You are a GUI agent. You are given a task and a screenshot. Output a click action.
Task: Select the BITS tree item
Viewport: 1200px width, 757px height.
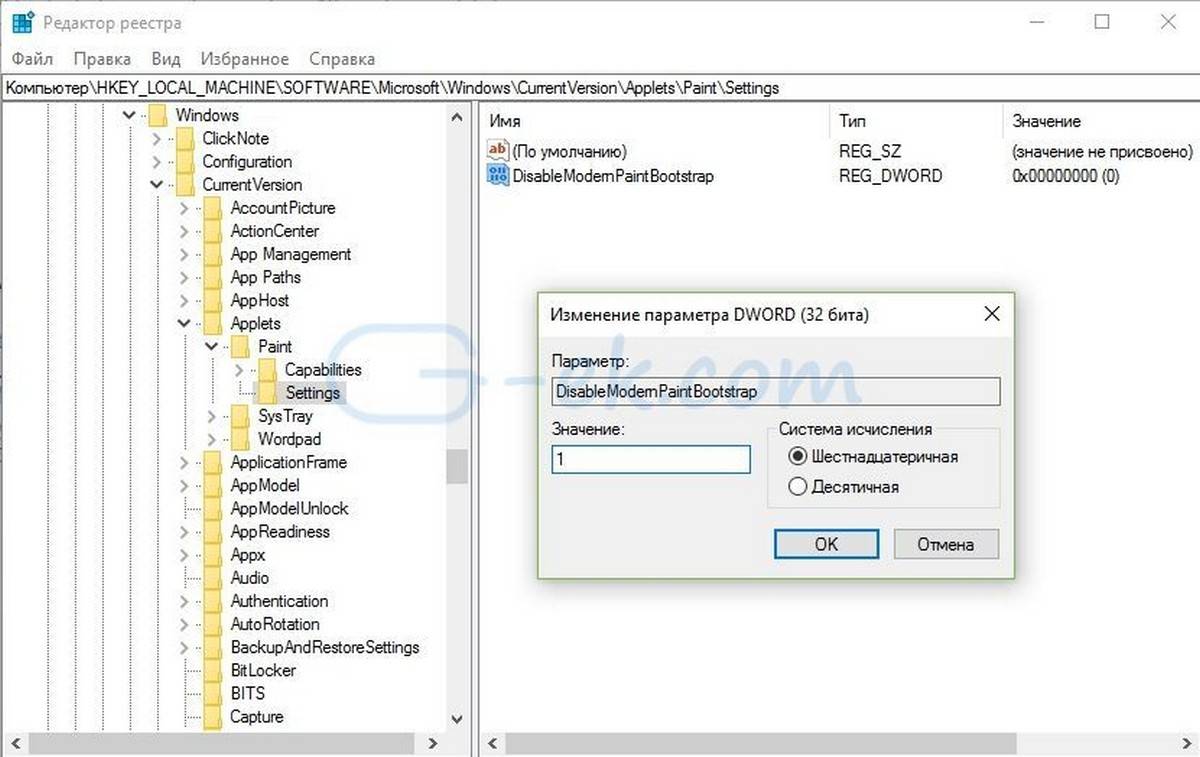[x=247, y=693]
